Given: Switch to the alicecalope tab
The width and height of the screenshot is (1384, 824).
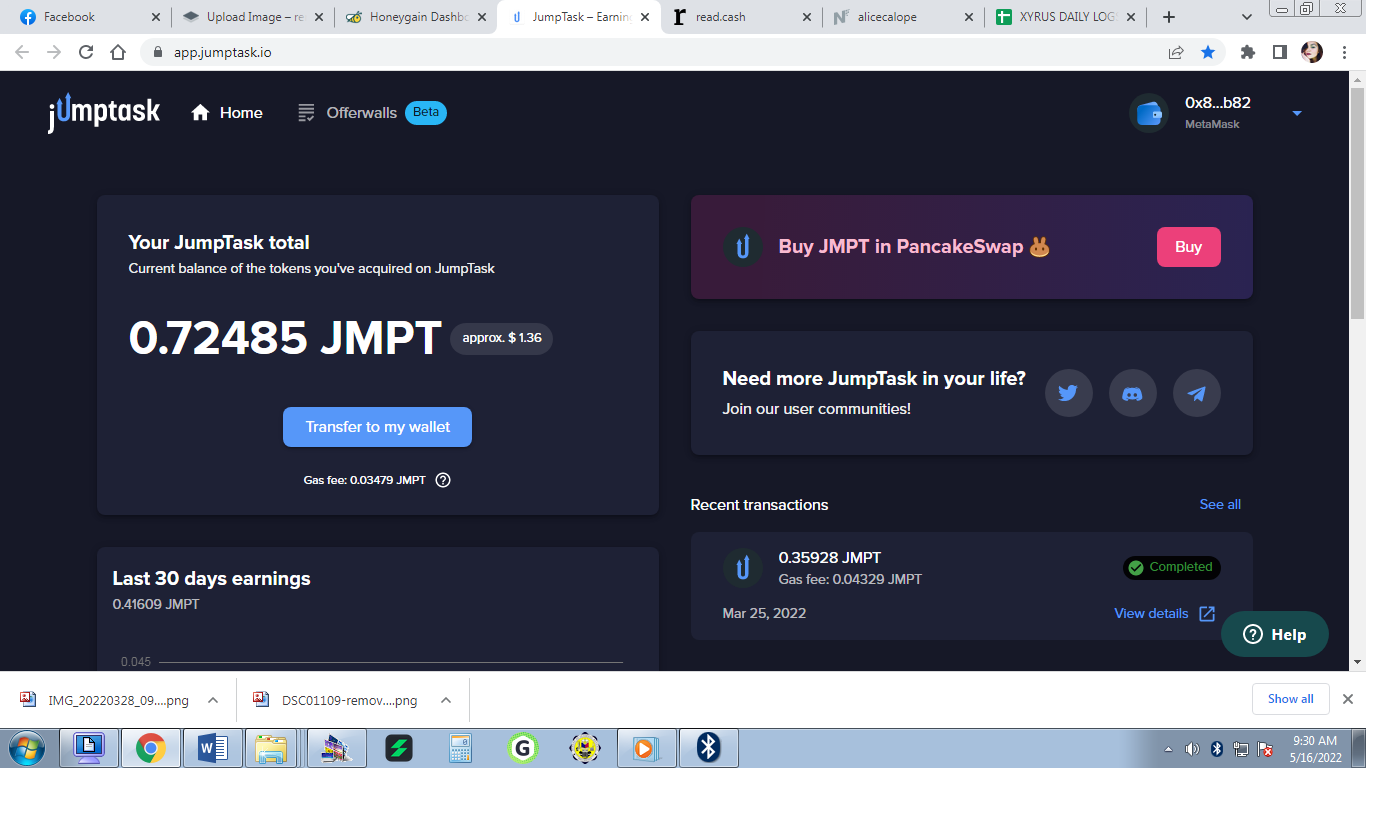Looking at the screenshot, I should tap(902, 17).
